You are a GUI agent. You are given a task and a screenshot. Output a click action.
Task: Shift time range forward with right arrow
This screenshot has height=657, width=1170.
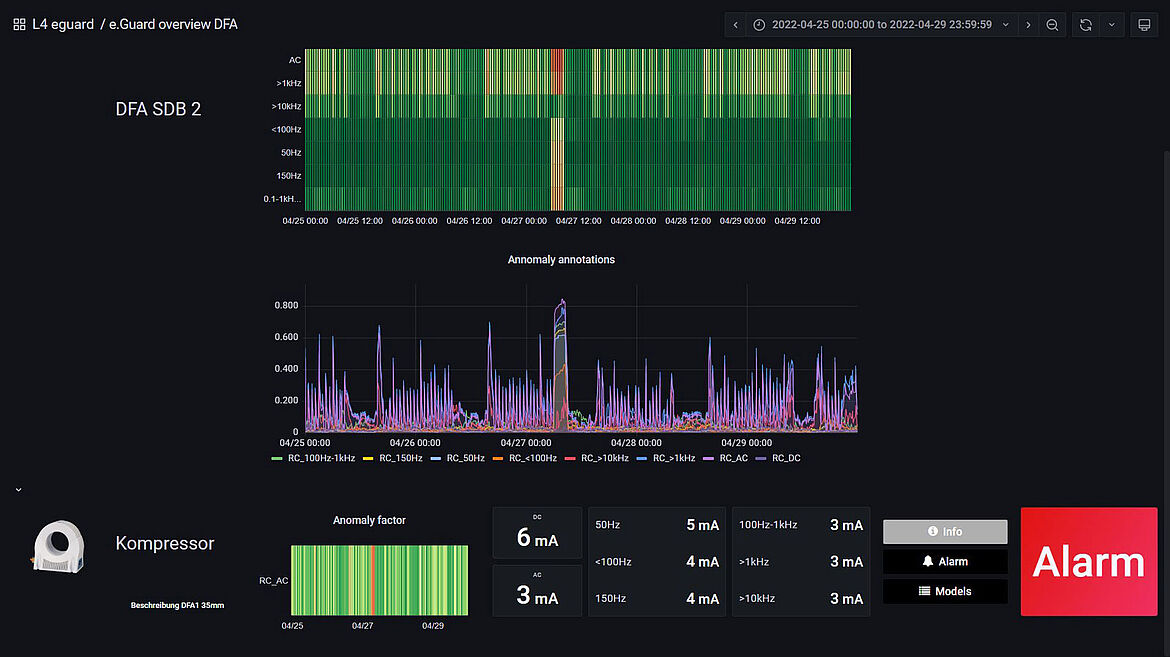coord(1028,25)
